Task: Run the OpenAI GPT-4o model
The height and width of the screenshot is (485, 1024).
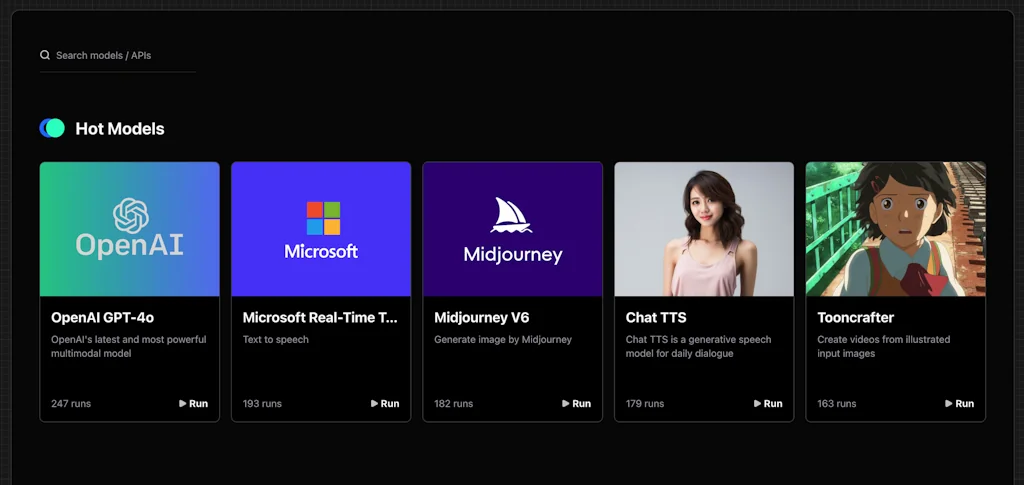Action: pos(193,404)
